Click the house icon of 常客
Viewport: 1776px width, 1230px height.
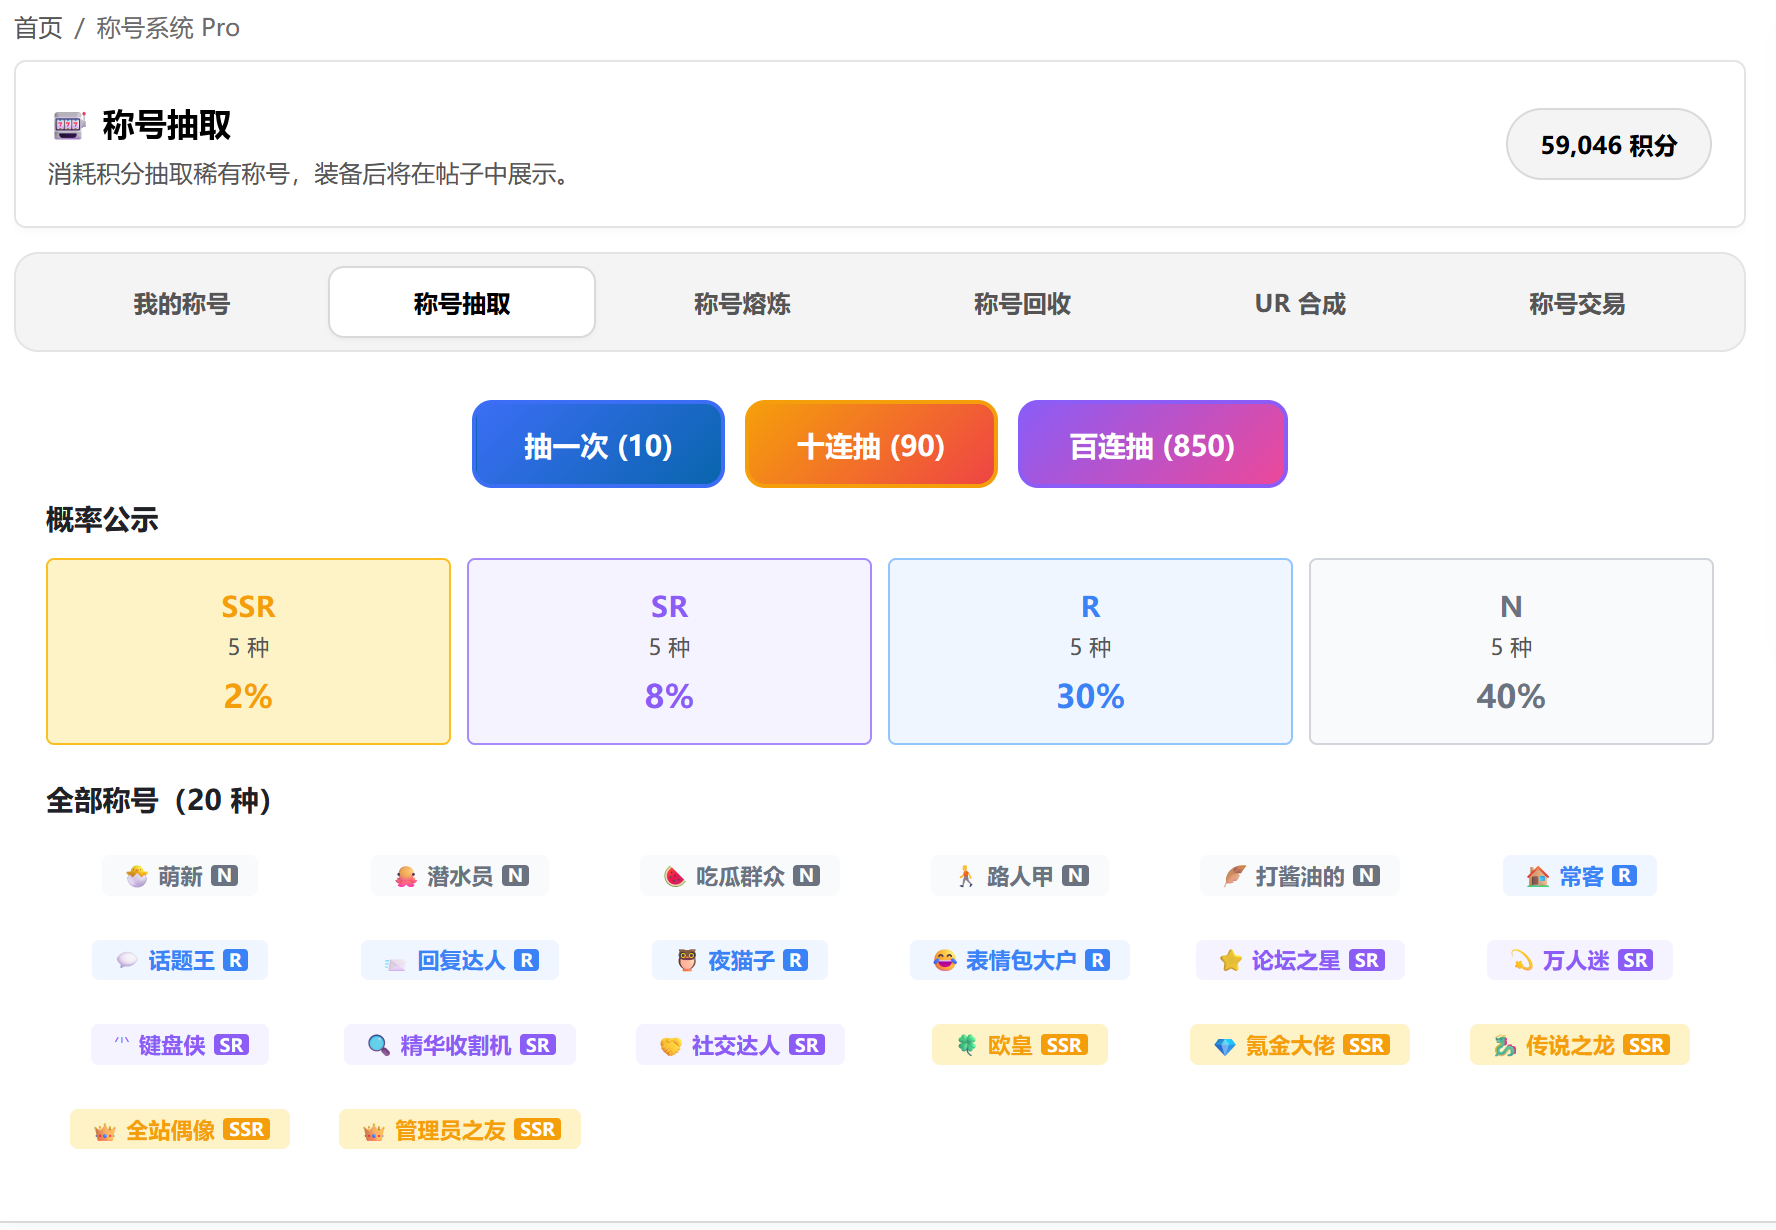(1538, 877)
